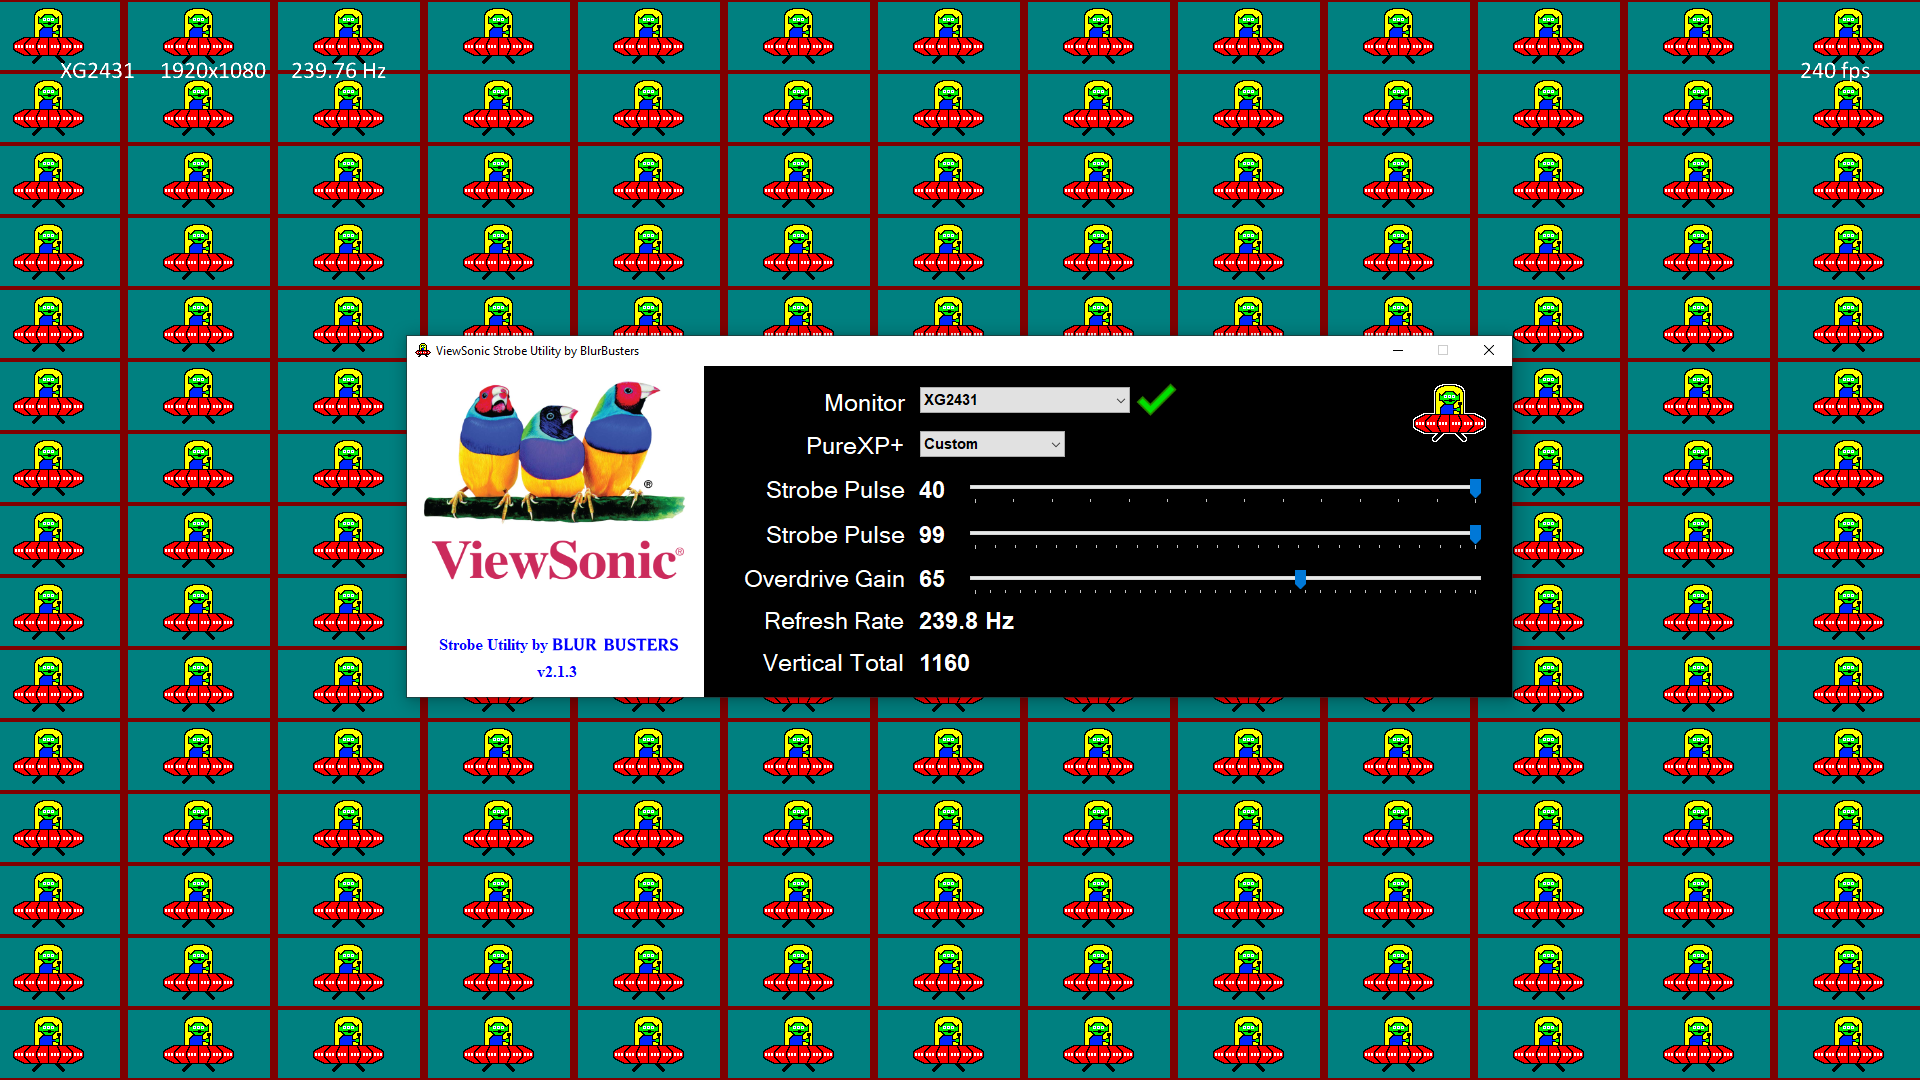Select Custom from PureXP+ dropdown
1920x1080 pixels.
click(988, 444)
